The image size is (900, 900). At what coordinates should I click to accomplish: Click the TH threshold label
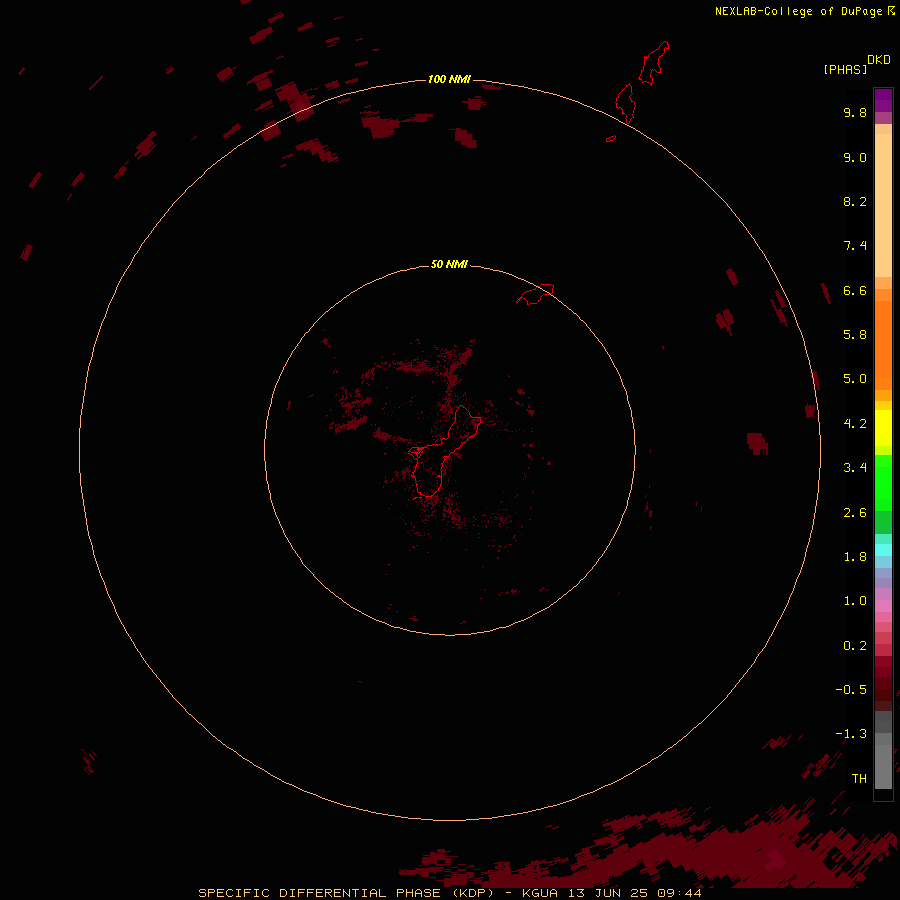tap(859, 779)
